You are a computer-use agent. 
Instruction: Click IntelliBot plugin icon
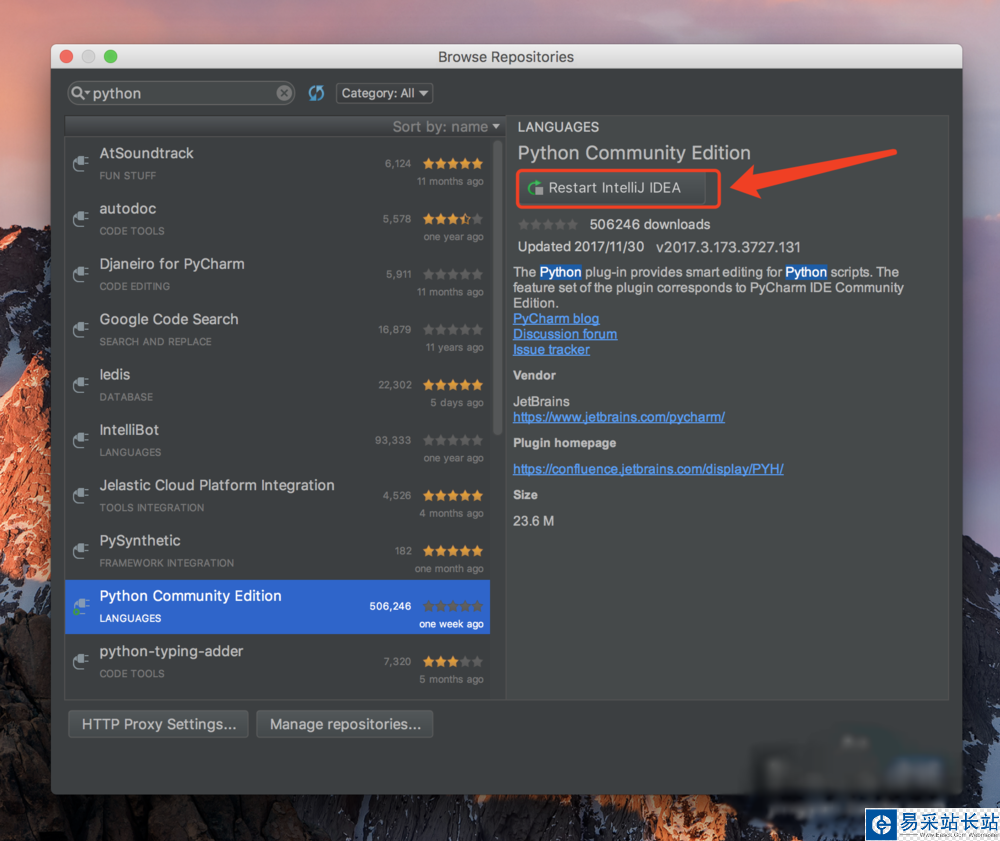point(81,441)
